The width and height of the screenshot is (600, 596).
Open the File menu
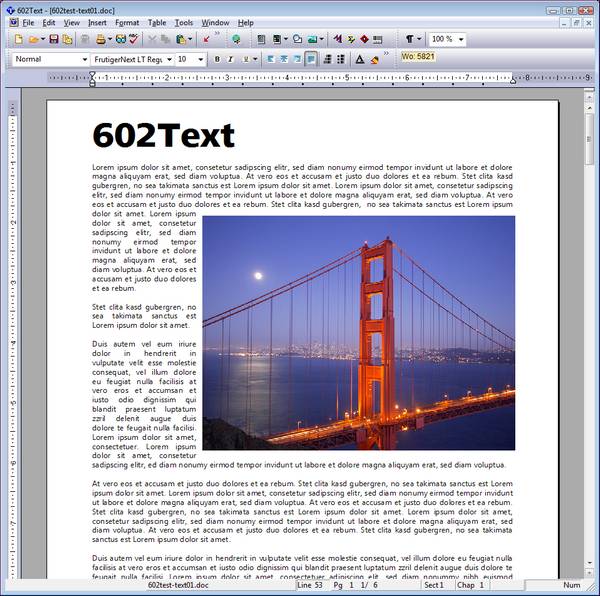28,23
